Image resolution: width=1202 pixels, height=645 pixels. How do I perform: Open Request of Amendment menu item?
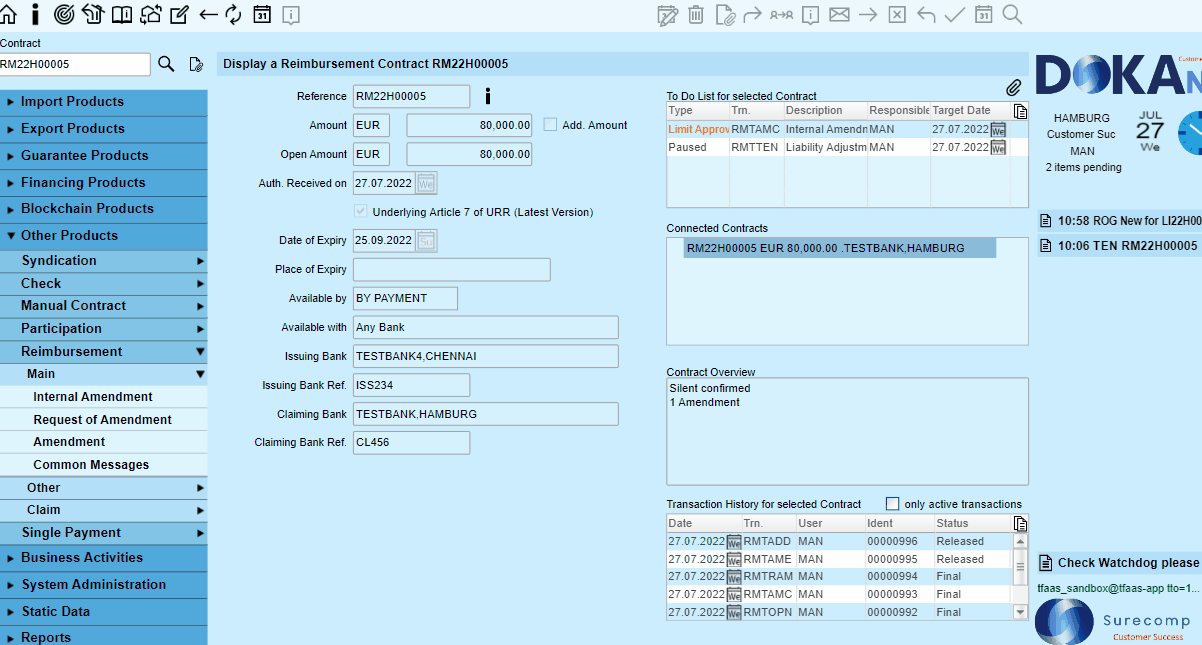pos(104,420)
